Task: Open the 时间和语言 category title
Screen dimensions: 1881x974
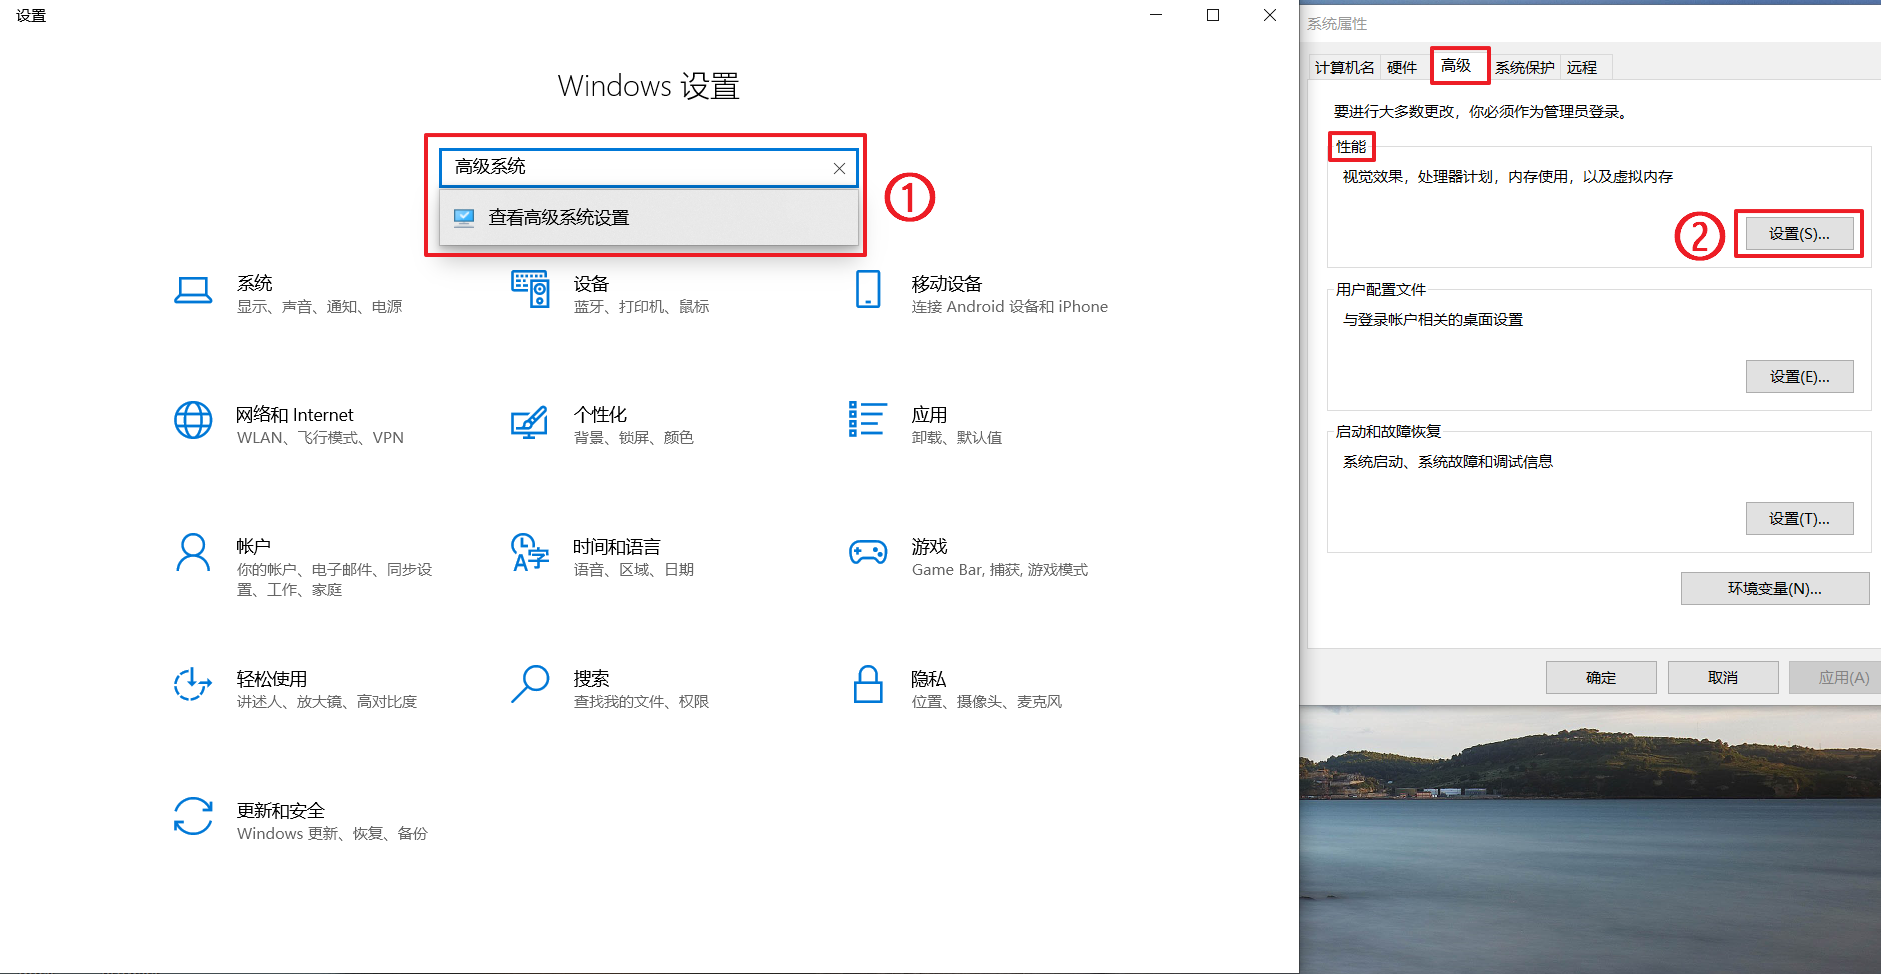Action: (617, 547)
